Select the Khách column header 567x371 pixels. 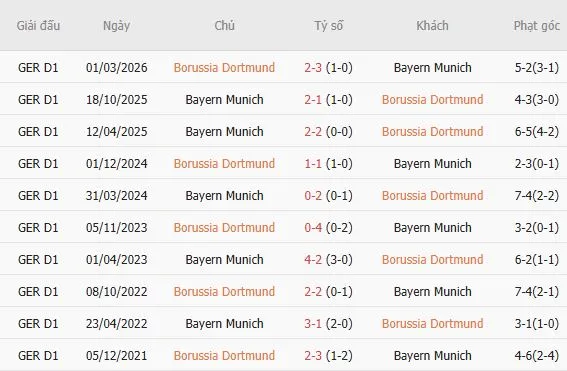point(432,26)
